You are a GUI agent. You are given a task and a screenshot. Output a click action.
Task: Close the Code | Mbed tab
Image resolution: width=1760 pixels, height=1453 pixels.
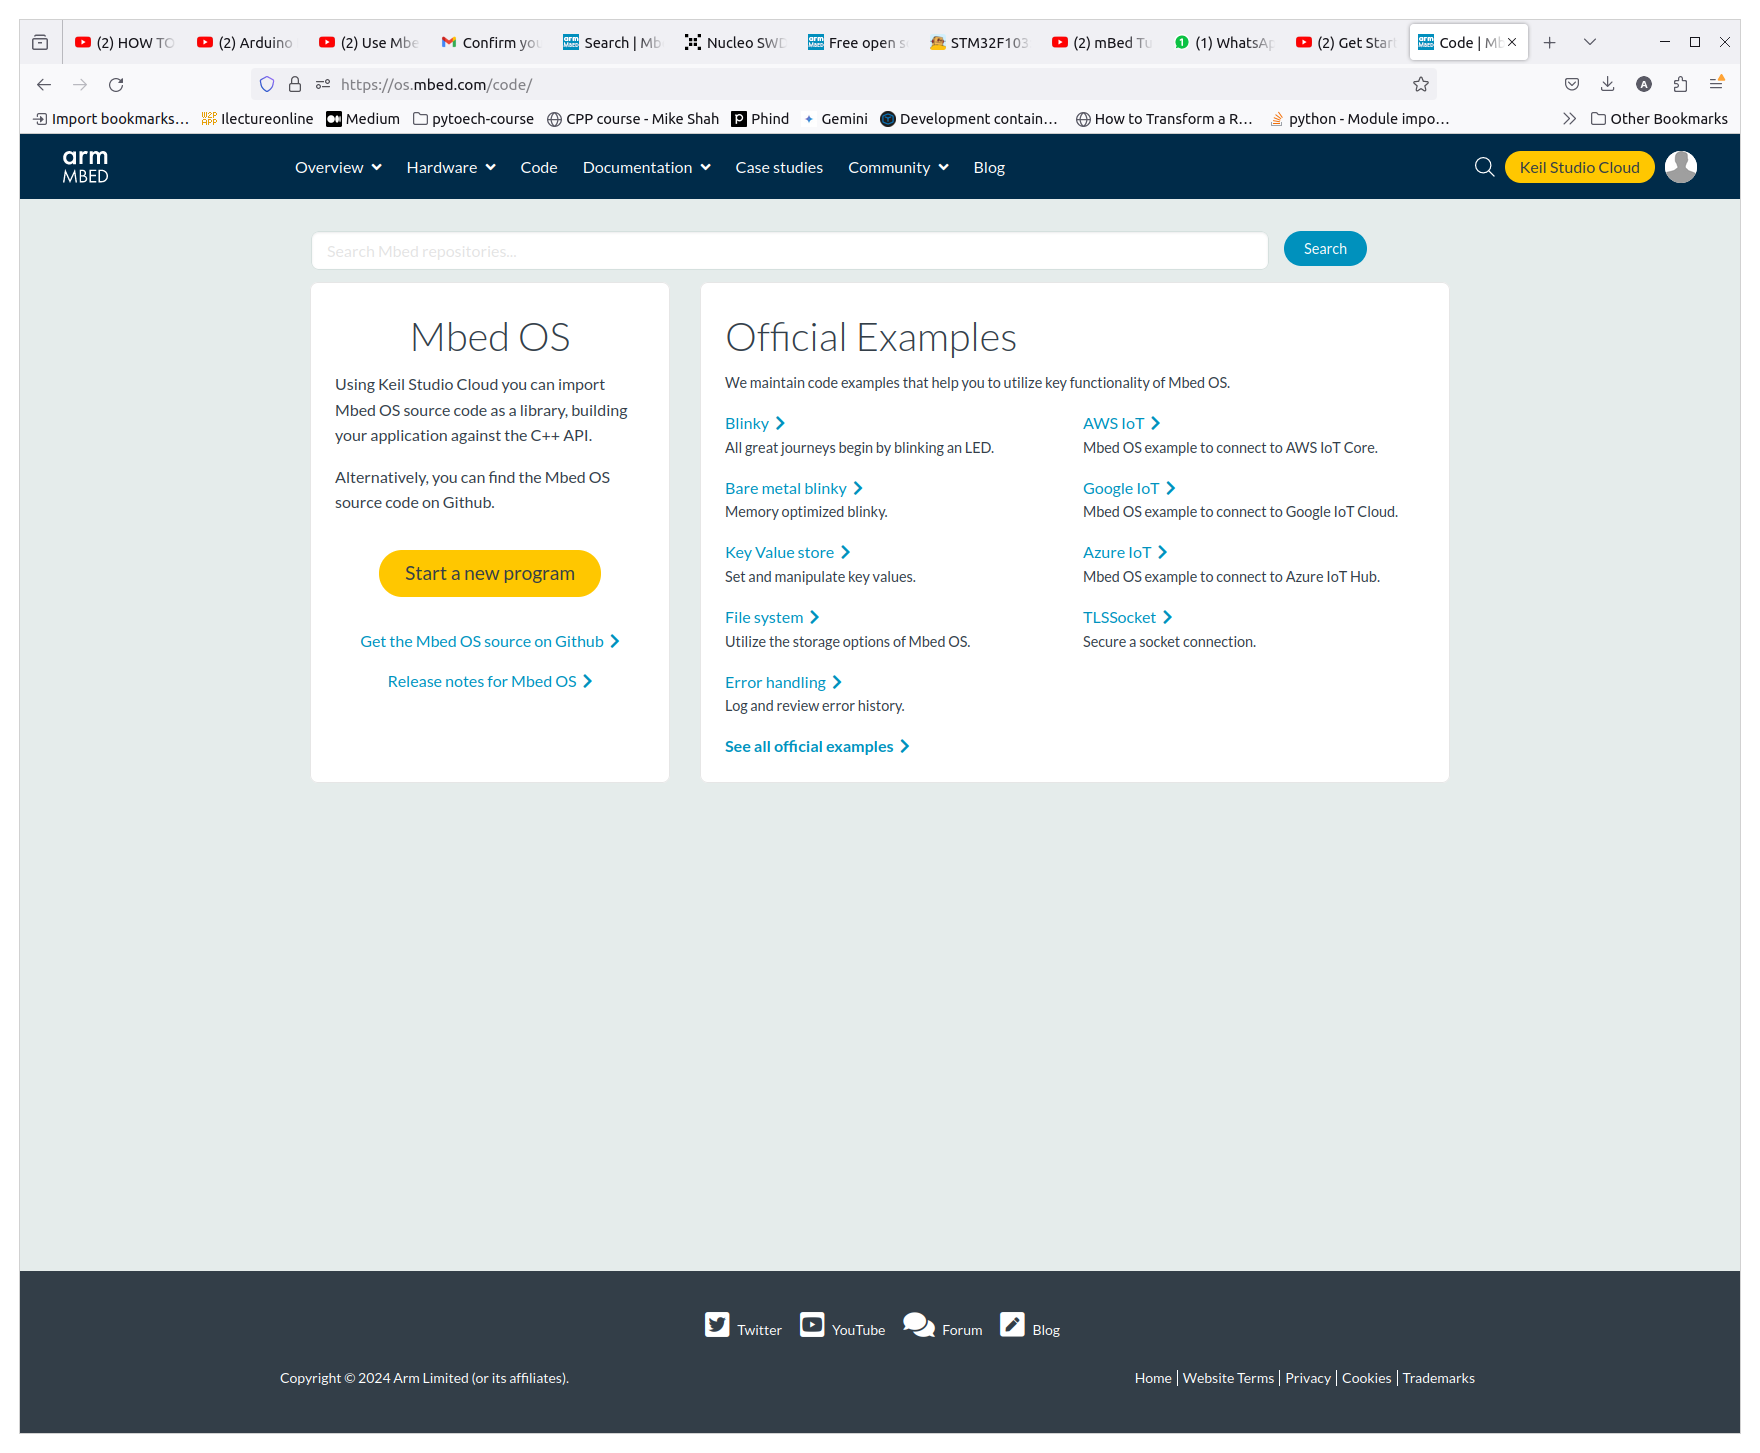(1512, 42)
